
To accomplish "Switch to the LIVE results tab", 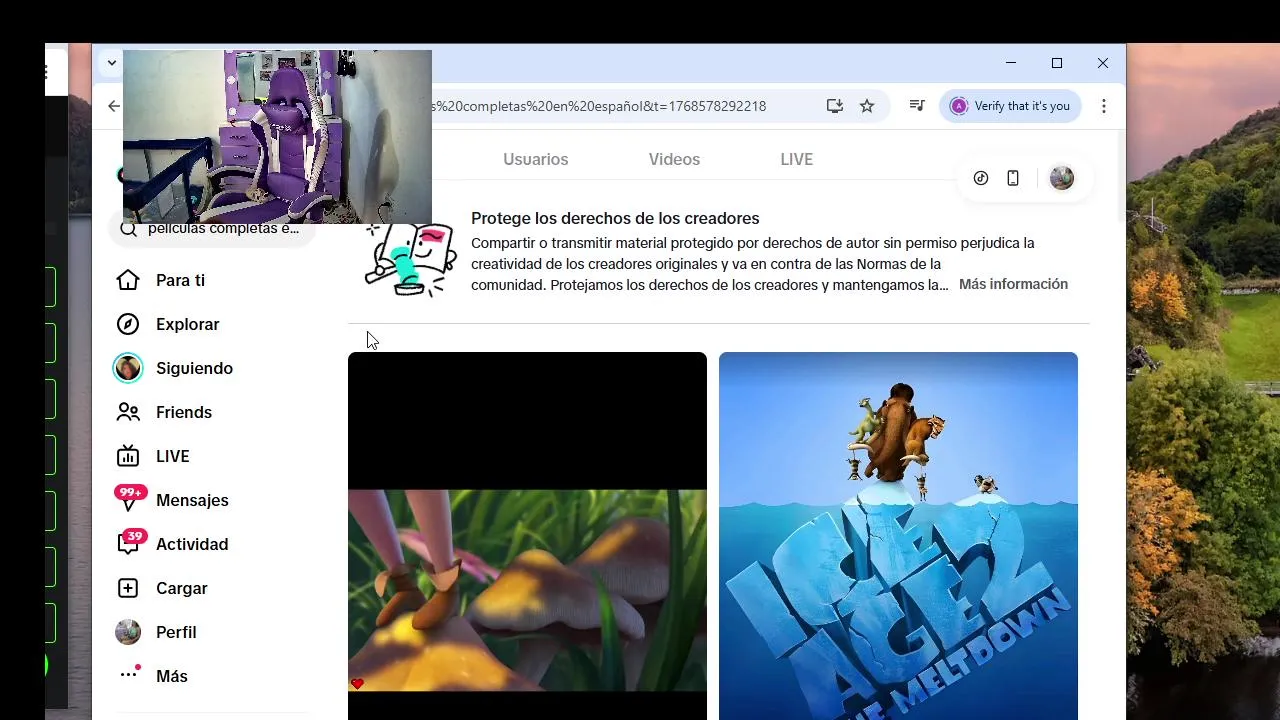I will click(x=797, y=159).
